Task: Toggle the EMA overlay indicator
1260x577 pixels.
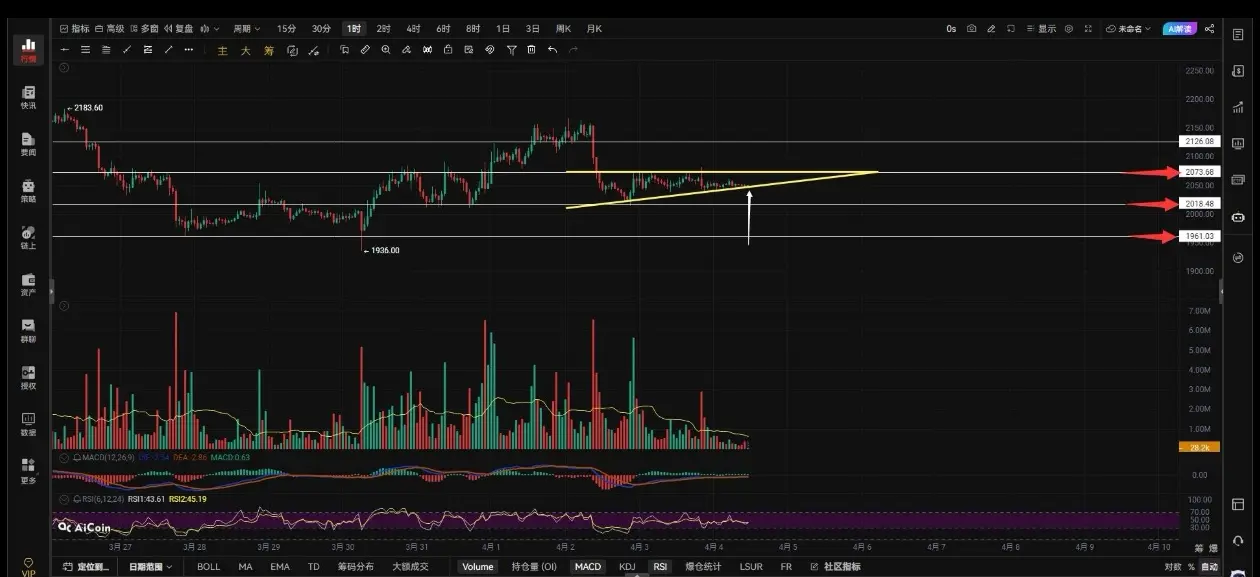Action: [x=279, y=566]
